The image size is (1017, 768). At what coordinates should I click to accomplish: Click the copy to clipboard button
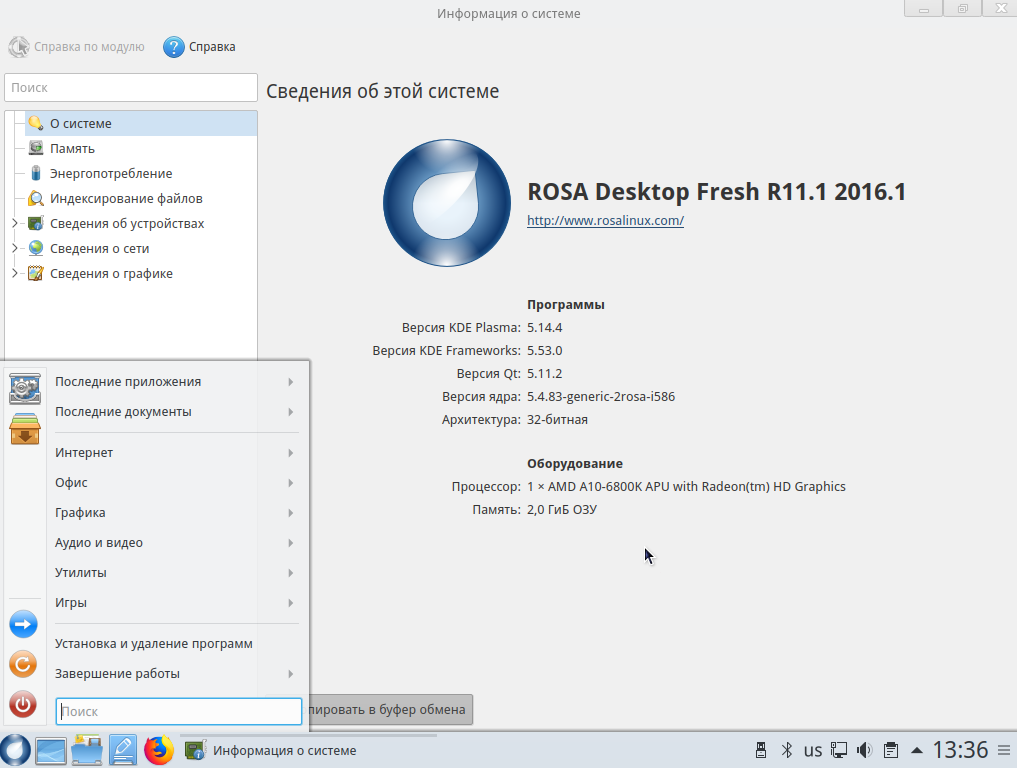coord(390,710)
